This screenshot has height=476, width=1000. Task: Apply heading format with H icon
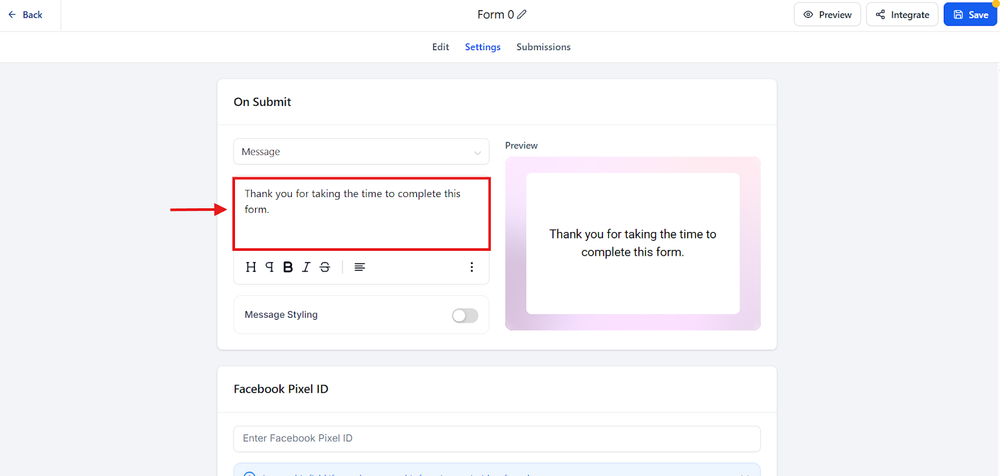(251, 267)
